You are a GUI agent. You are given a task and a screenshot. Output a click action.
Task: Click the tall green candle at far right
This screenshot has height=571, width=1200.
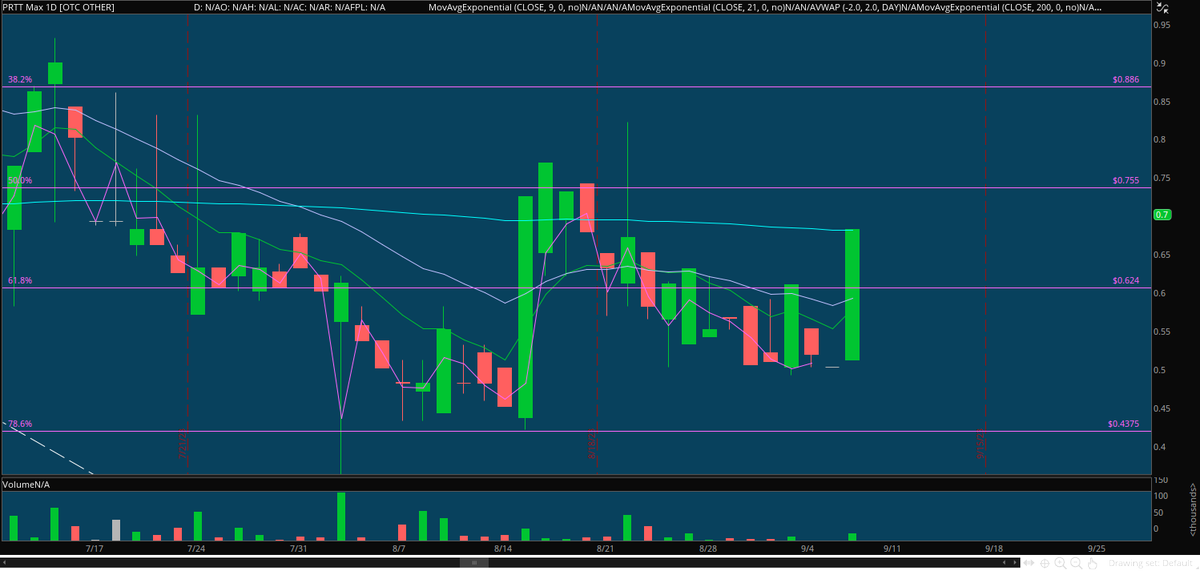click(x=853, y=295)
